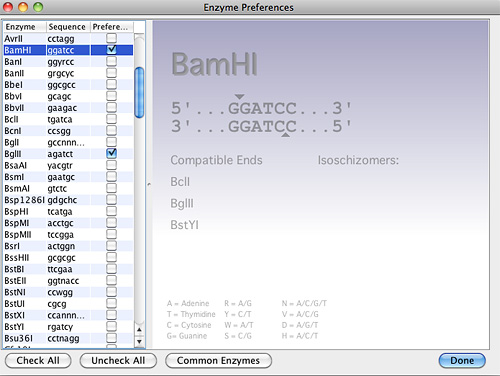
Task: Click the Preferred column header
Action: pos(112,27)
